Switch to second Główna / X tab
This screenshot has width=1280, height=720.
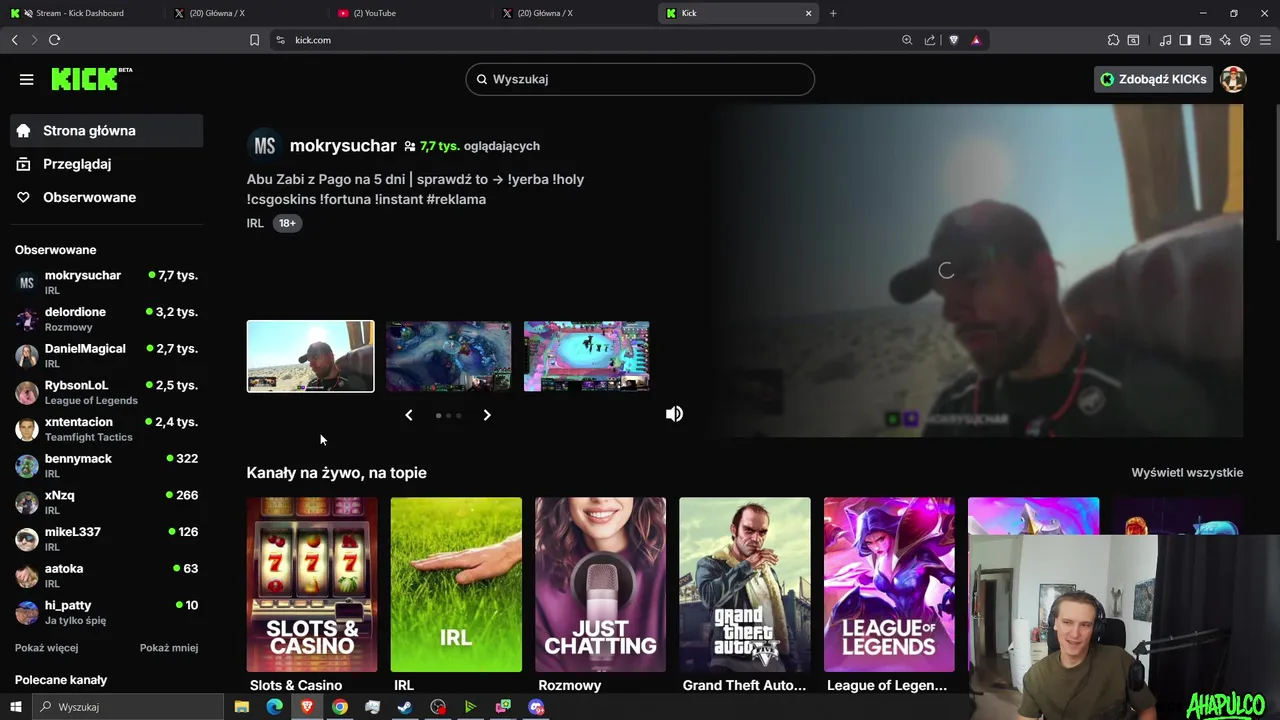574,13
